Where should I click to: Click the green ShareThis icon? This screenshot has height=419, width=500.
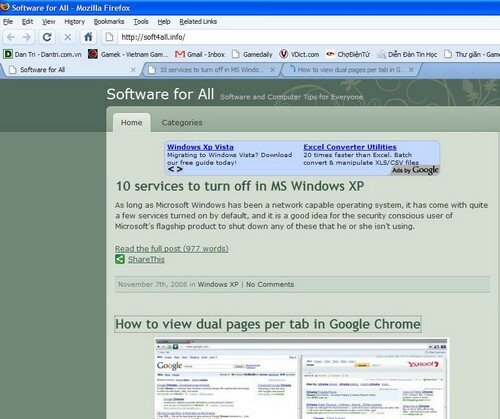click(120, 259)
